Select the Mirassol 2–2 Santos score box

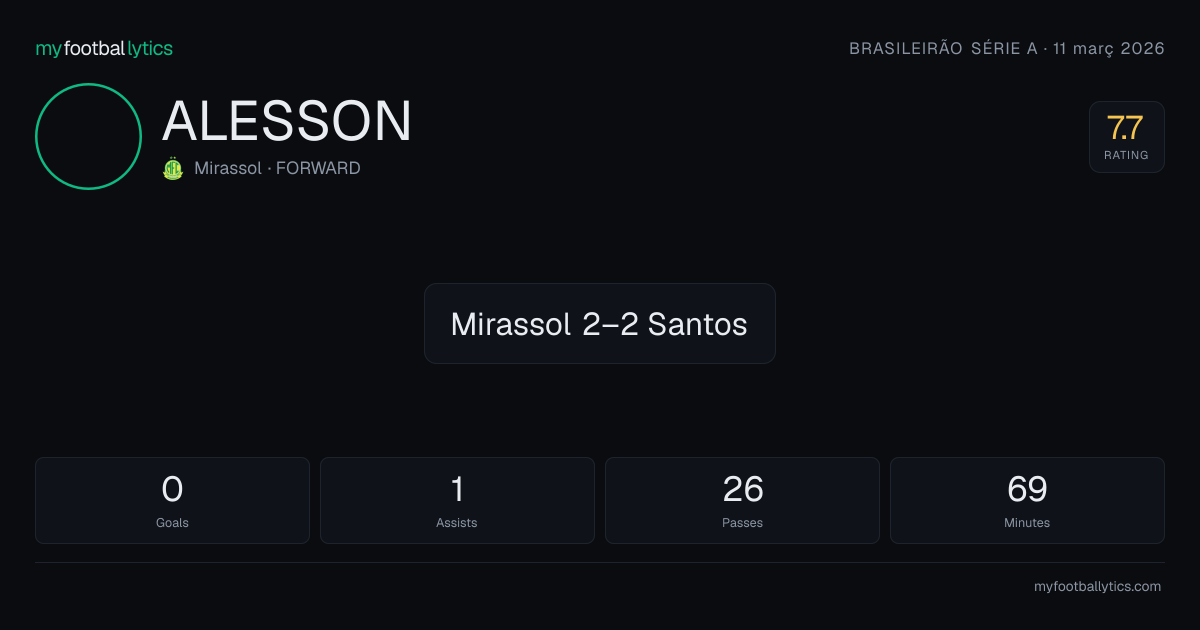[x=600, y=323]
